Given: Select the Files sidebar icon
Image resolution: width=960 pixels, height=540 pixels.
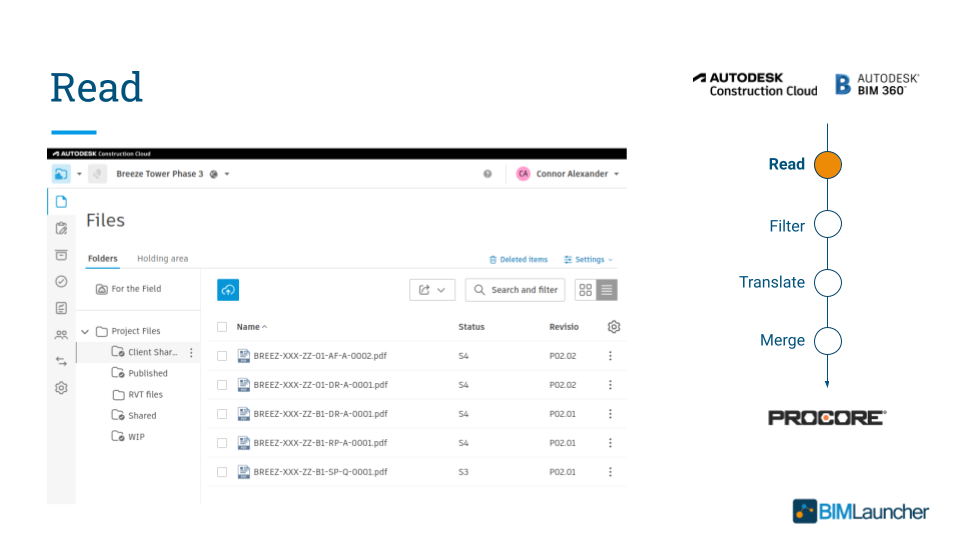Looking at the screenshot, I should pyautogui.click(x=61, y=201).
